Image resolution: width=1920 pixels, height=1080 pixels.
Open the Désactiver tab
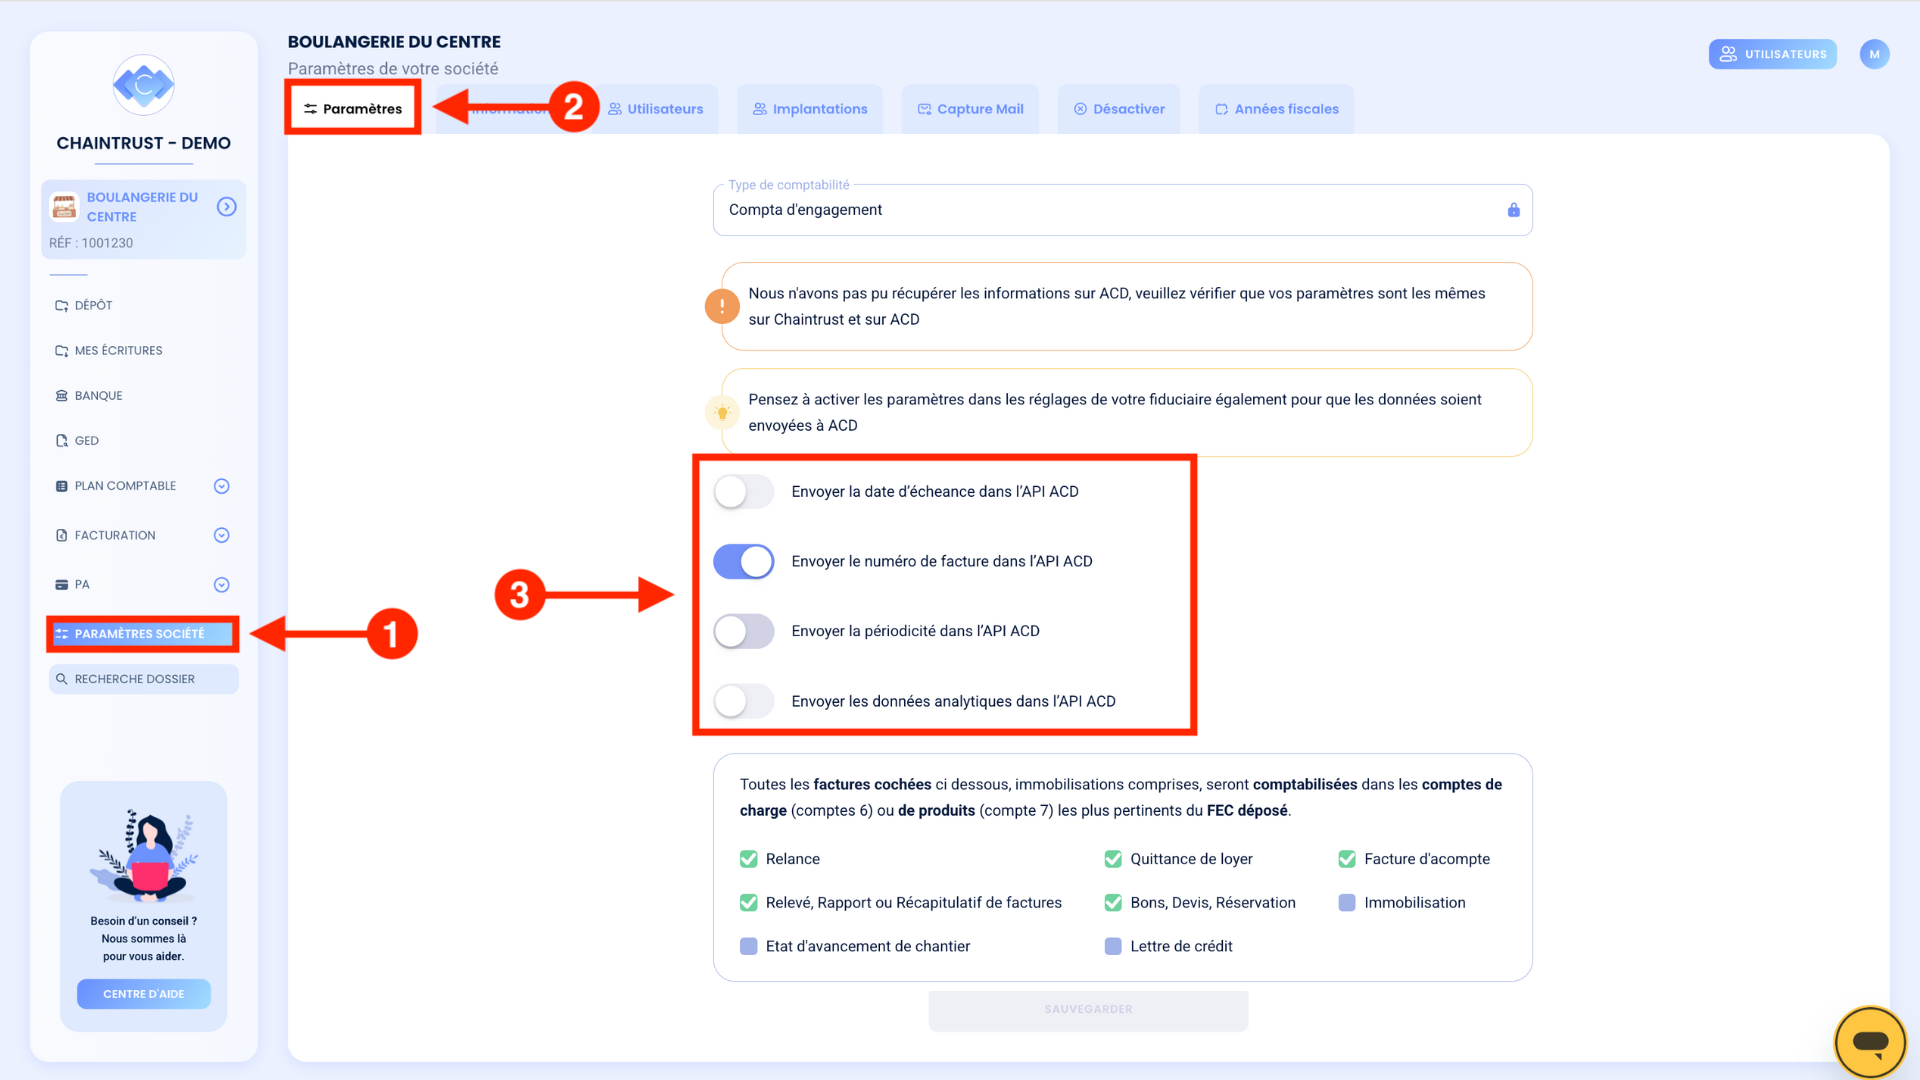[1119, 109]
